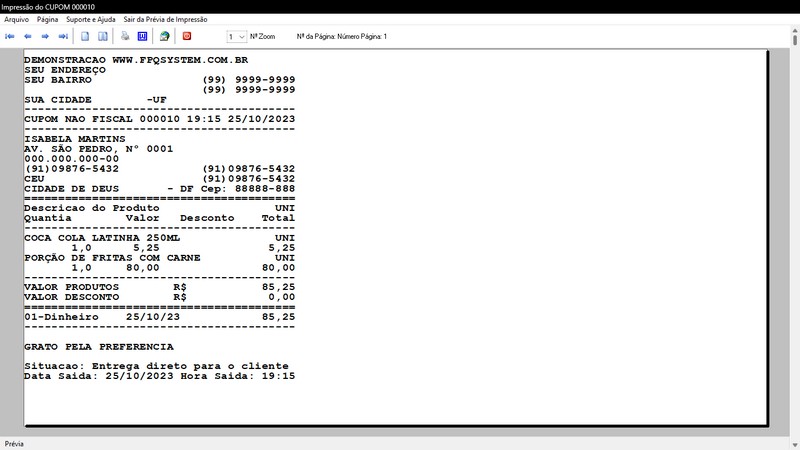800x450 pixels.
Task: Click the VALOR PRODUTOS total line
Action: 160,287
